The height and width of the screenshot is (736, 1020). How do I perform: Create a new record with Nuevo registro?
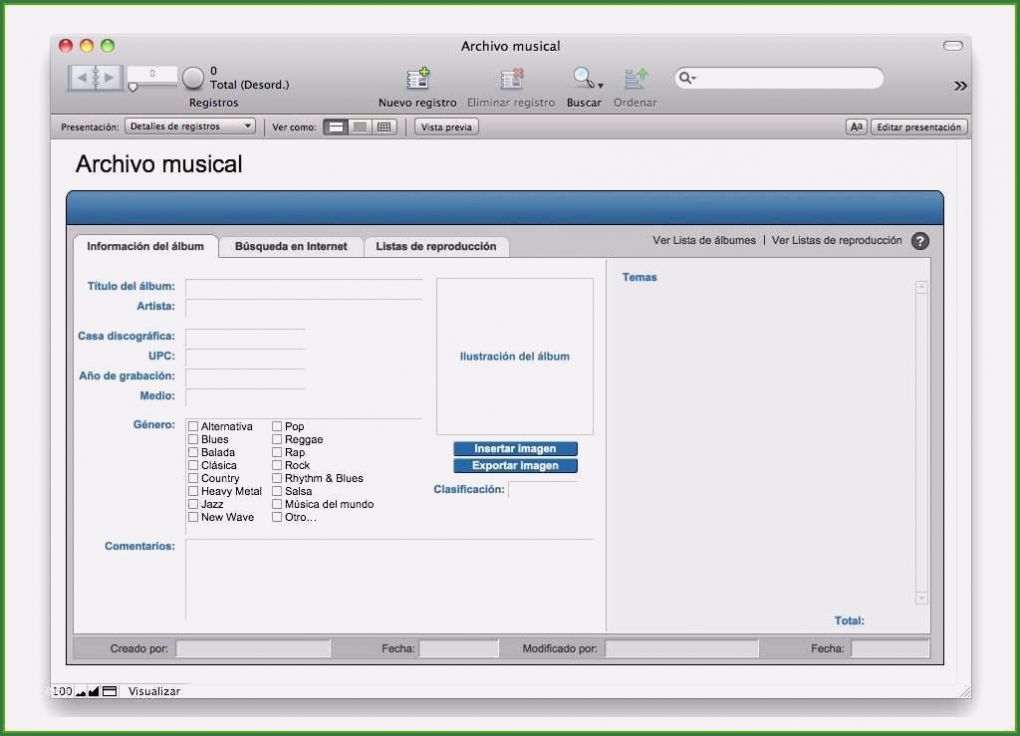click(x=417, y=78)
